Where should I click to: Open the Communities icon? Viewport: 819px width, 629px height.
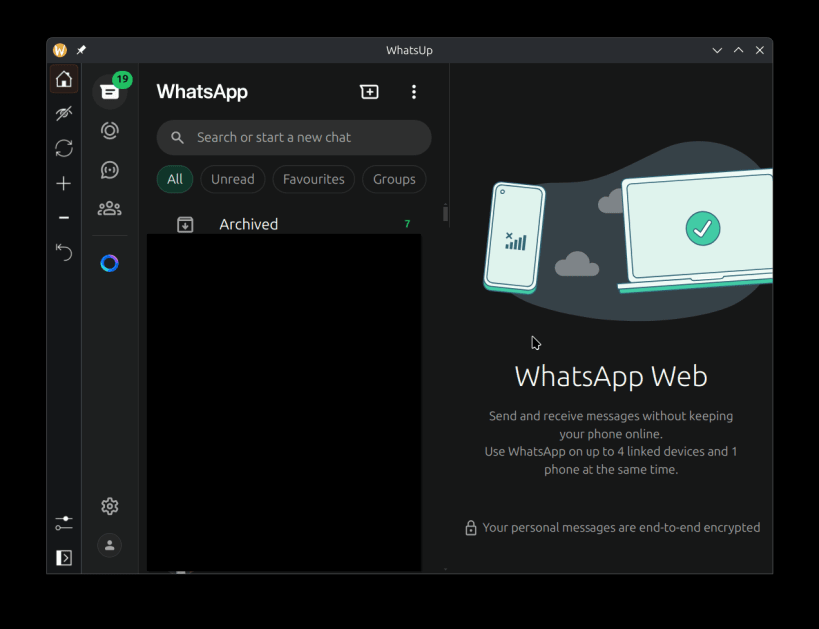[x=110, y=209]
